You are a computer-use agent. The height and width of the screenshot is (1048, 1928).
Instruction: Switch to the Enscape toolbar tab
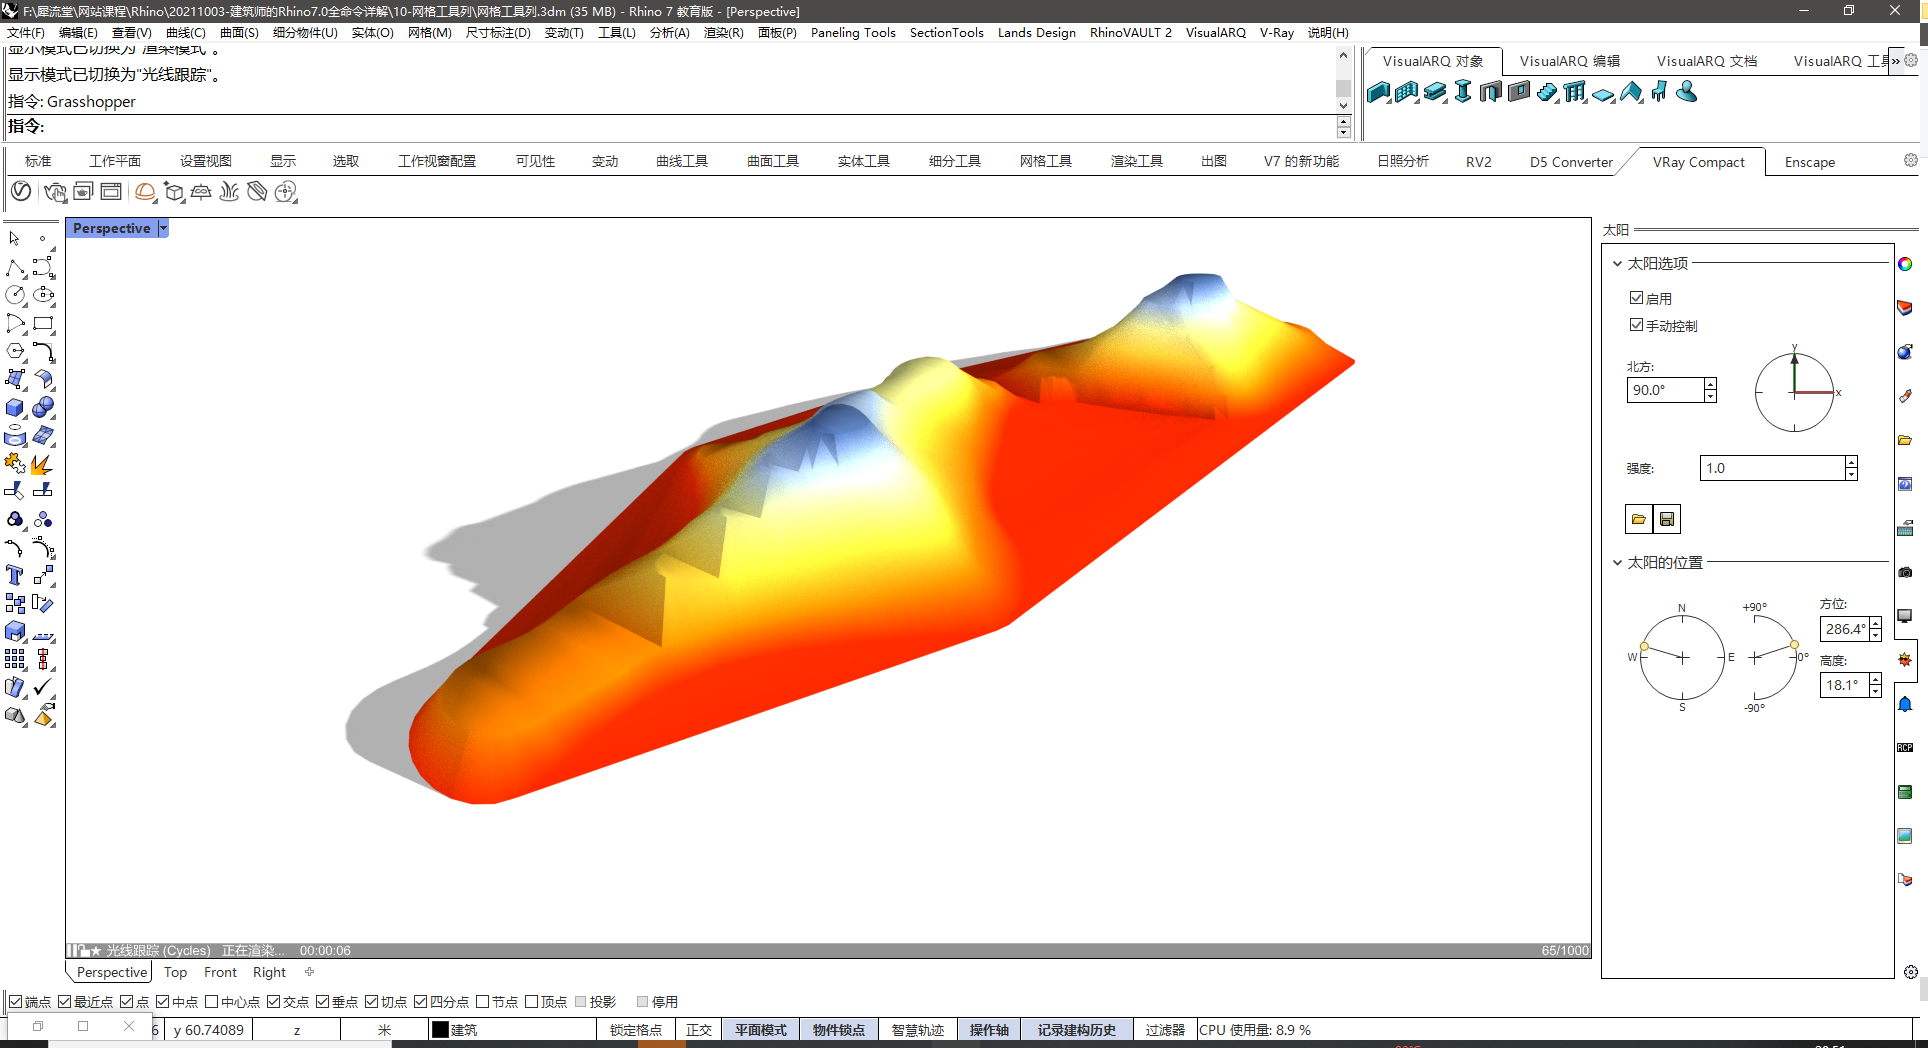pyautogui.click(x=1809, y=162)
